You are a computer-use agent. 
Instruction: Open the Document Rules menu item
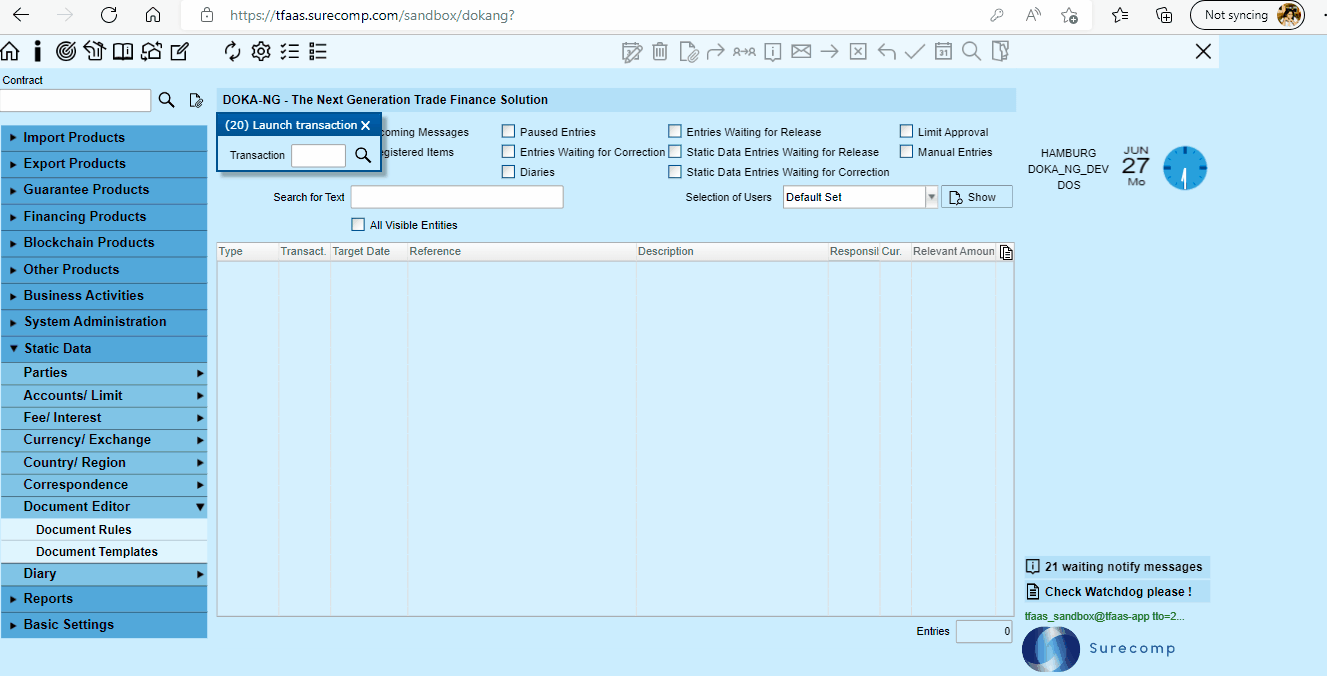pos(104,530)
